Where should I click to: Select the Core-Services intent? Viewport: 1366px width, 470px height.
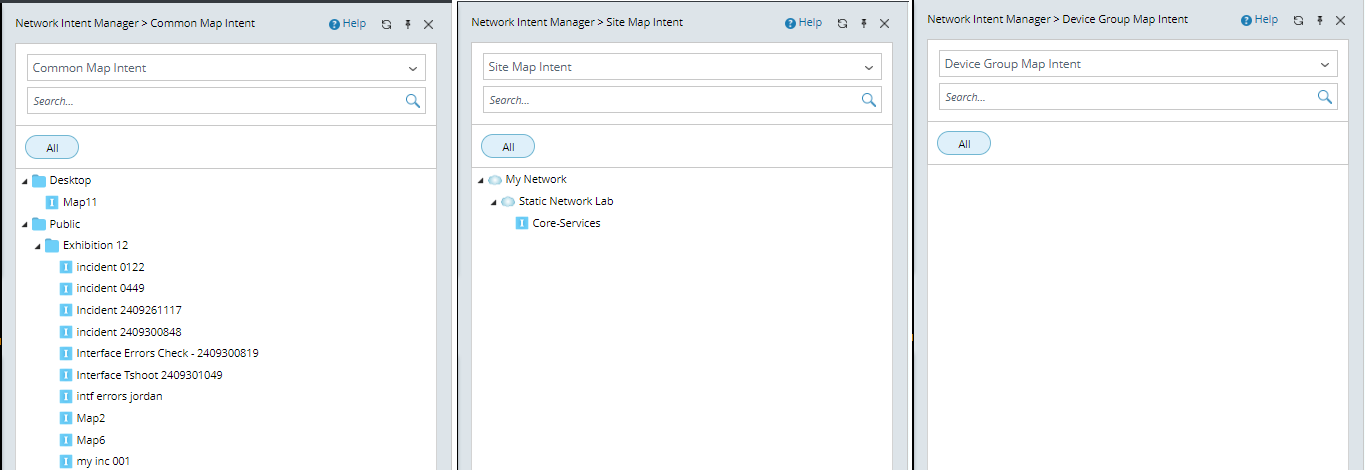(x=566, y=223)
